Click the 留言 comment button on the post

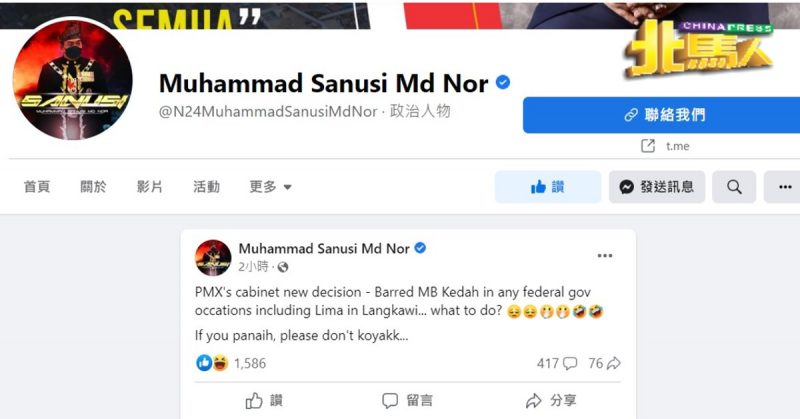click(x=407, y=401)
